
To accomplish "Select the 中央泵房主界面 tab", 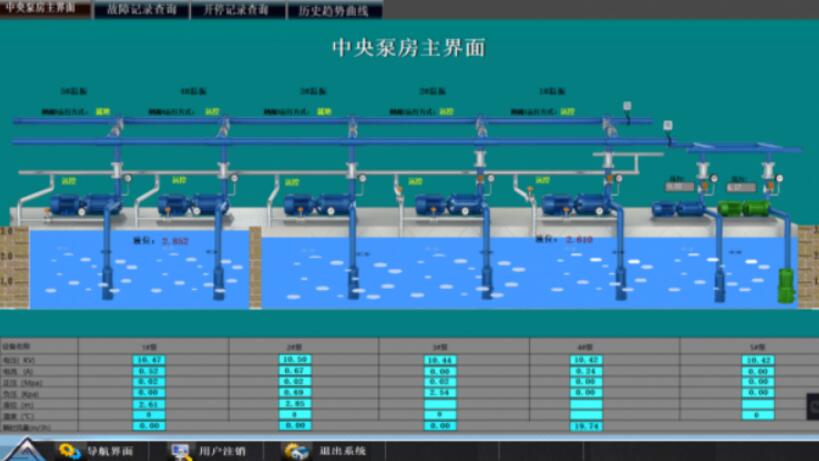I will click(x=42, y=8).
